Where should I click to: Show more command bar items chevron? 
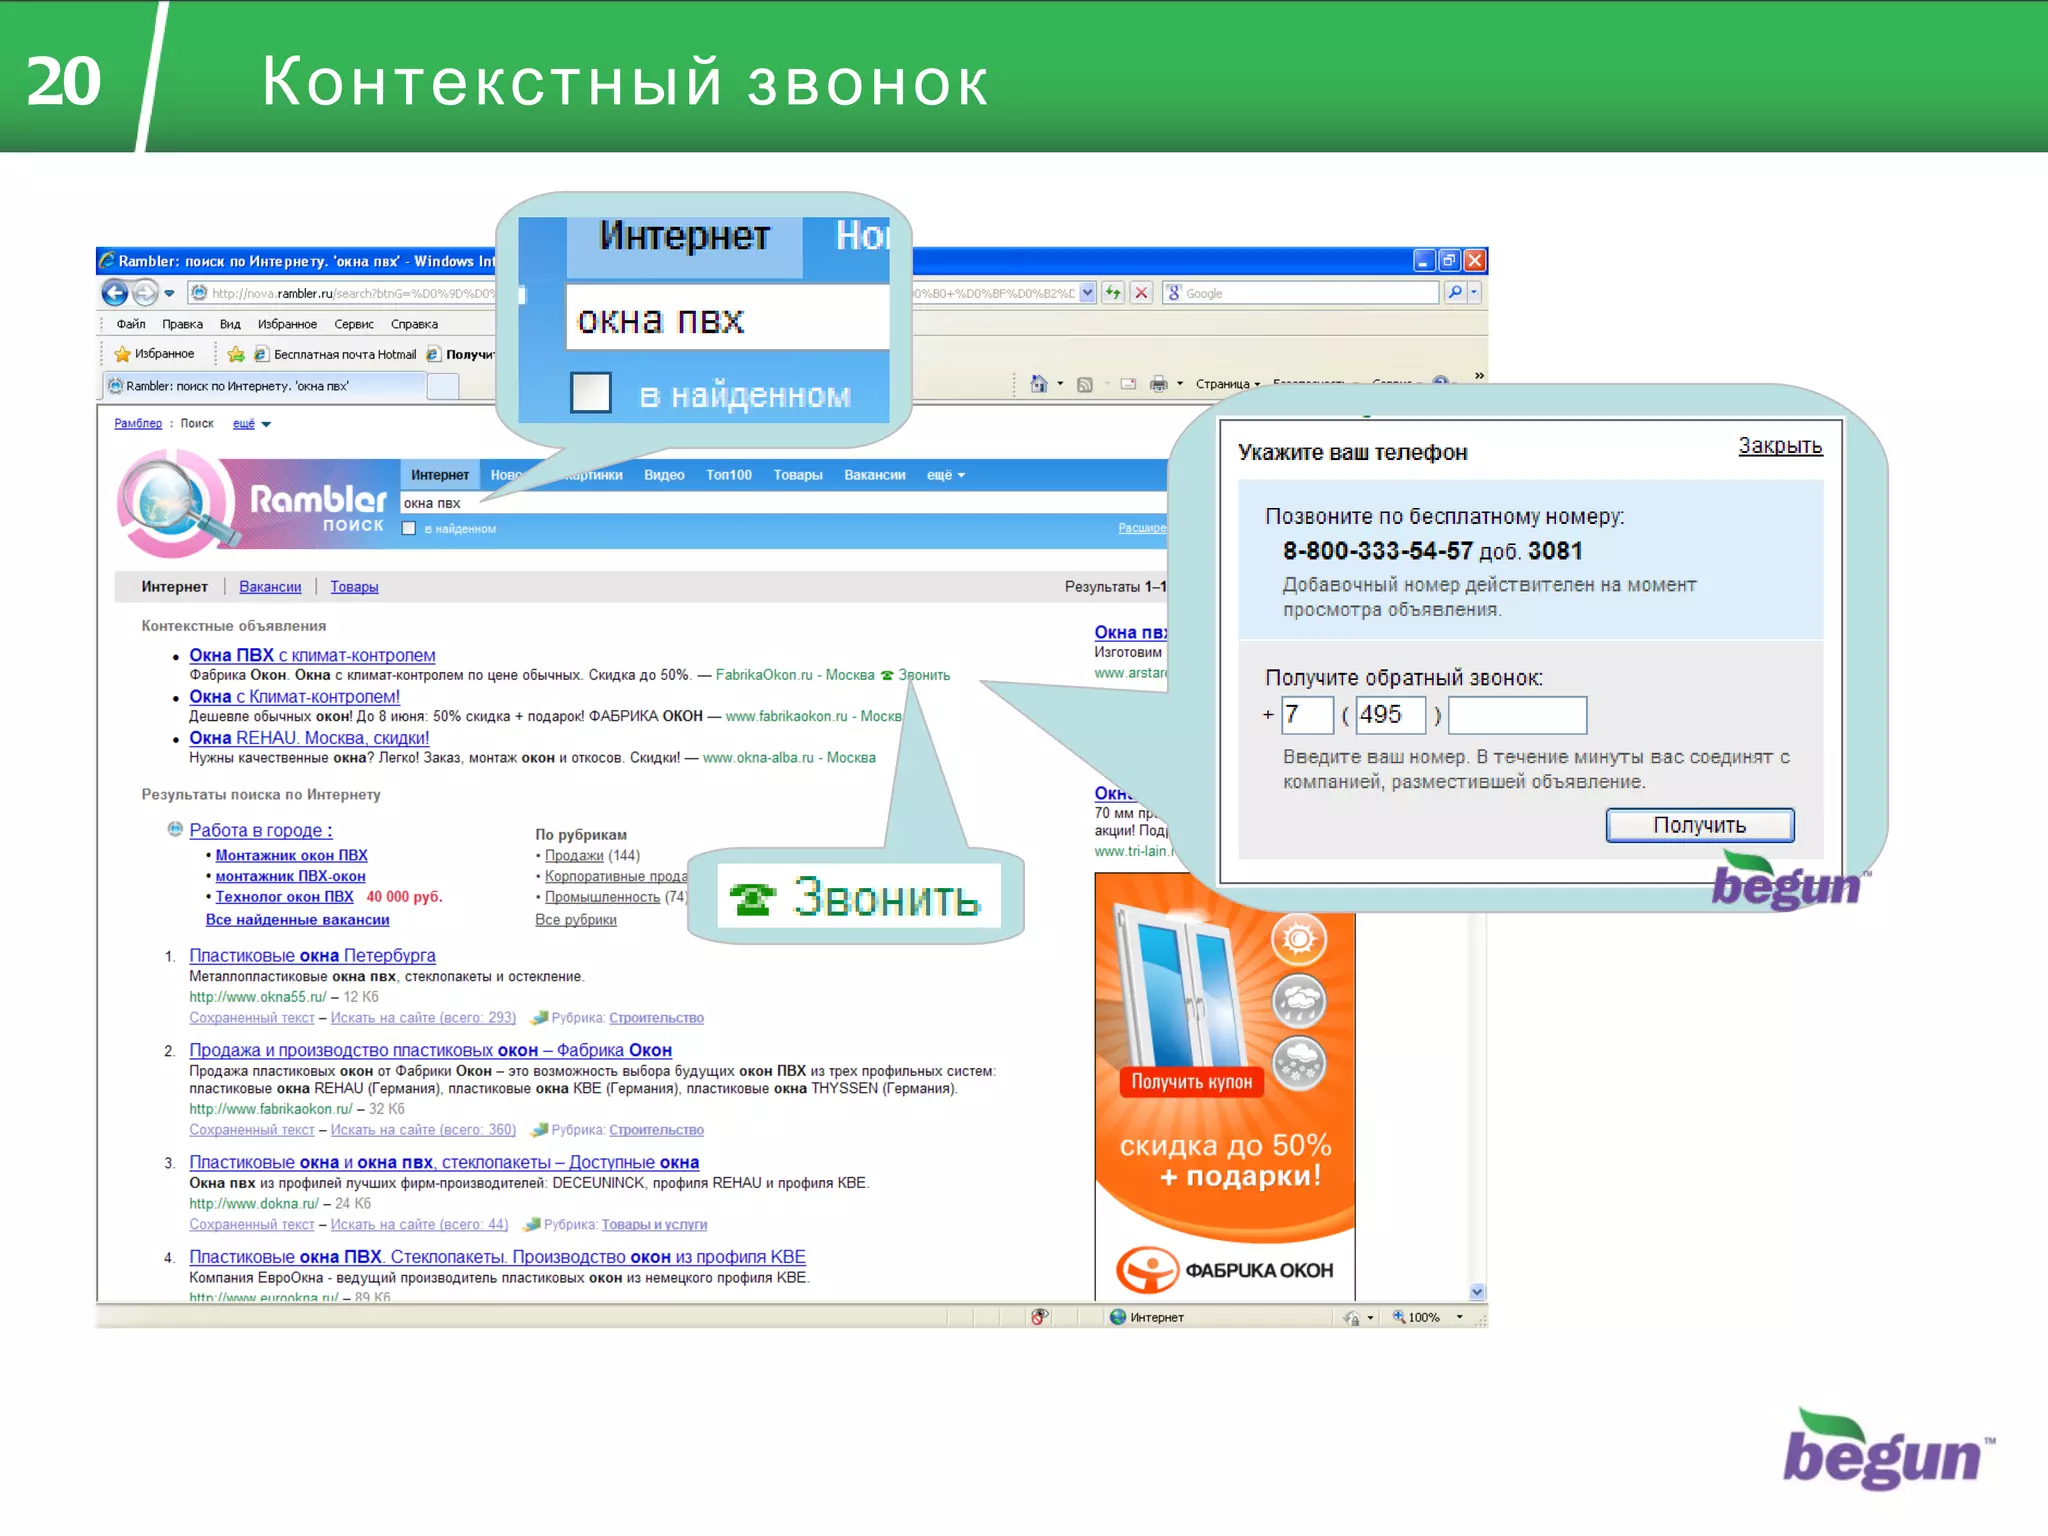1478,376
